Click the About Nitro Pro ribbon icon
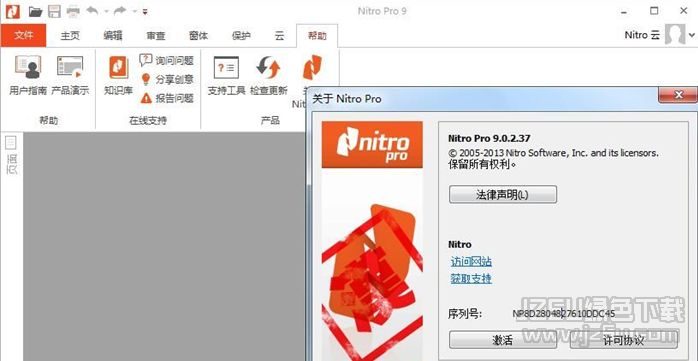The width and height of the screenshot is (698, 361). 312,68
